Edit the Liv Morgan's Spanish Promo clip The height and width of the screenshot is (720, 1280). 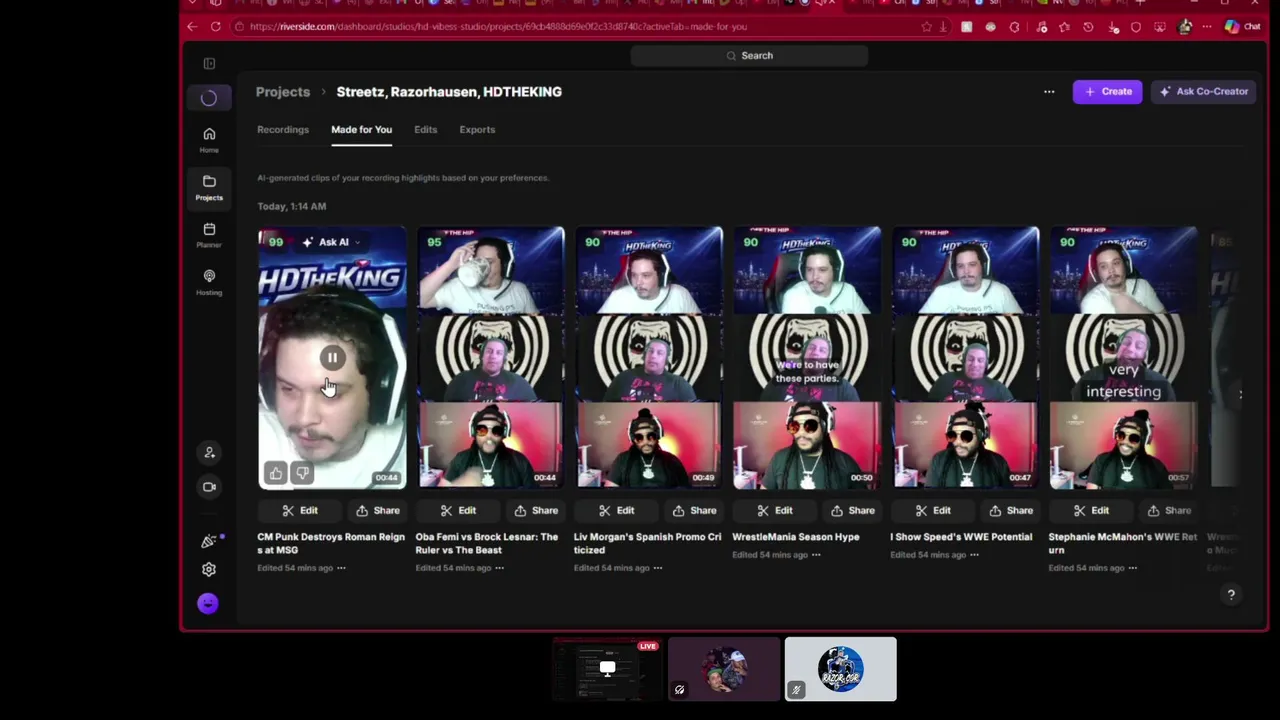pos(616,511)
